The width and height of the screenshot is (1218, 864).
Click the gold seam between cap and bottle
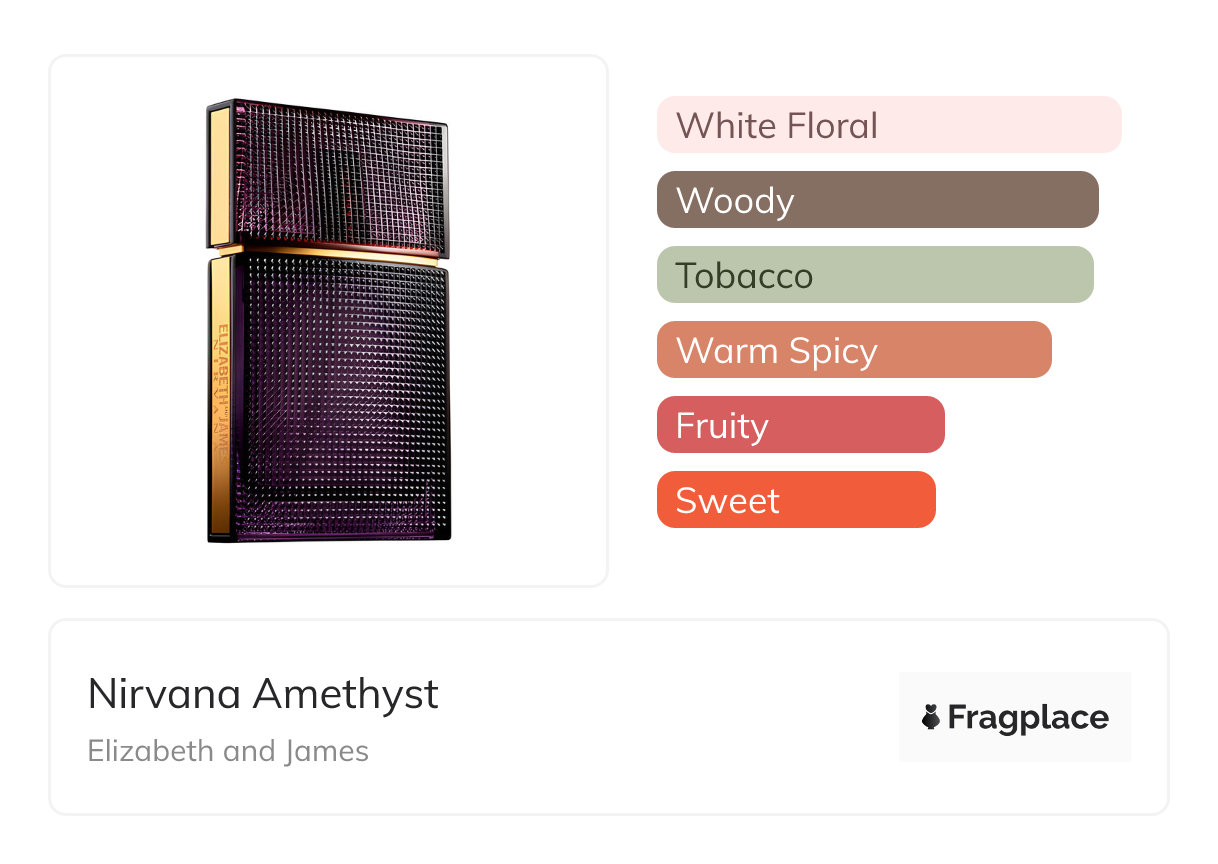(335, 252)
